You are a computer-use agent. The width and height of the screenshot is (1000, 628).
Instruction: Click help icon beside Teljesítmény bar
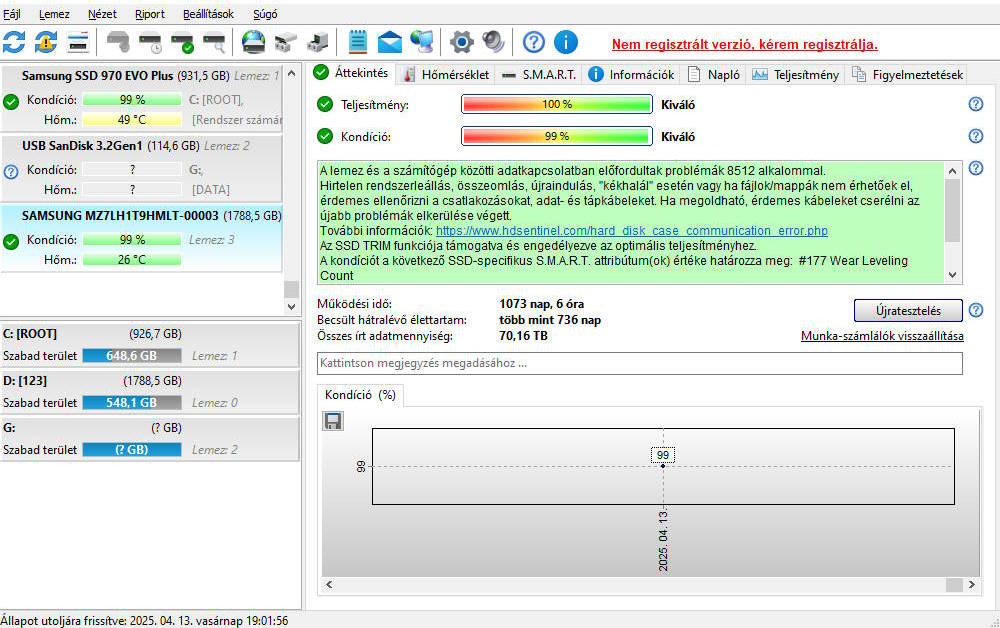[976, 104]
